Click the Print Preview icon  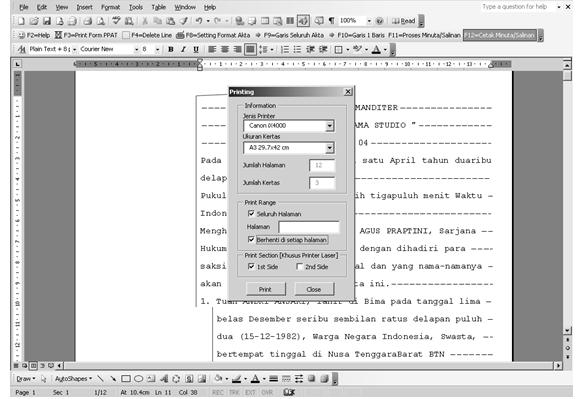pyautogui.click(x=100, y=21)
